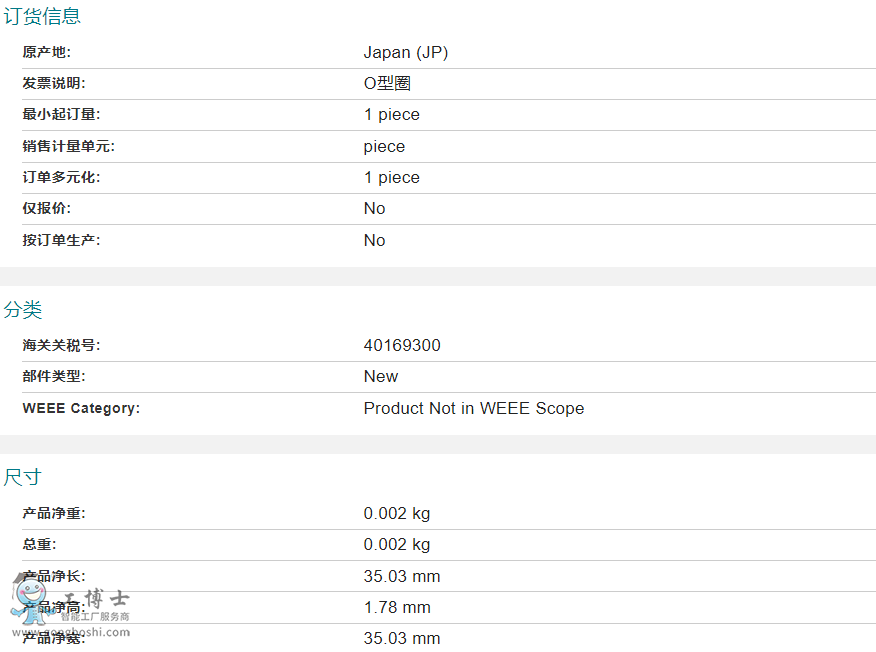Screen dimensions: 876x652
Task: Click the 原产地 label
Action: 47,52
